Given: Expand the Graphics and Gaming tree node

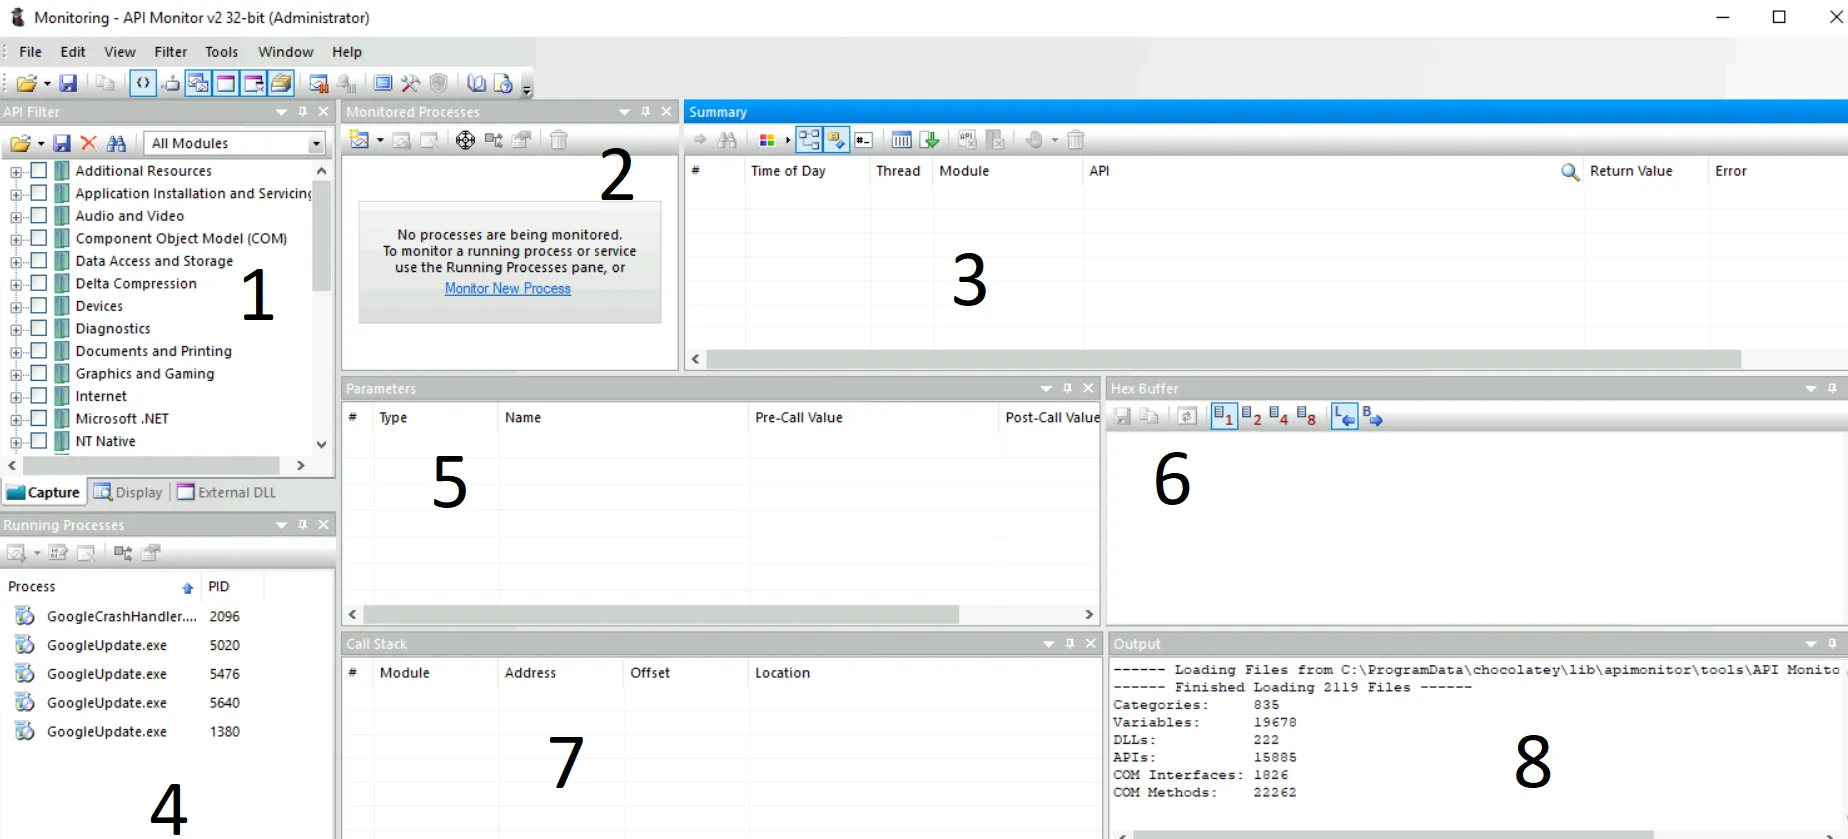Looking at the screenshot, I should point(16,374).
